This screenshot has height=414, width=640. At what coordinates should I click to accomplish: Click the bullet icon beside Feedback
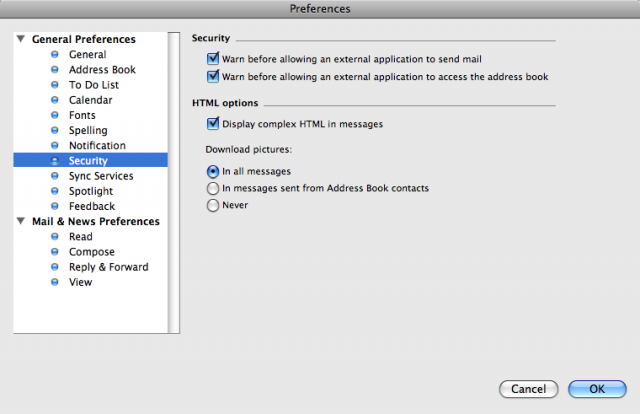coord(55,206)
